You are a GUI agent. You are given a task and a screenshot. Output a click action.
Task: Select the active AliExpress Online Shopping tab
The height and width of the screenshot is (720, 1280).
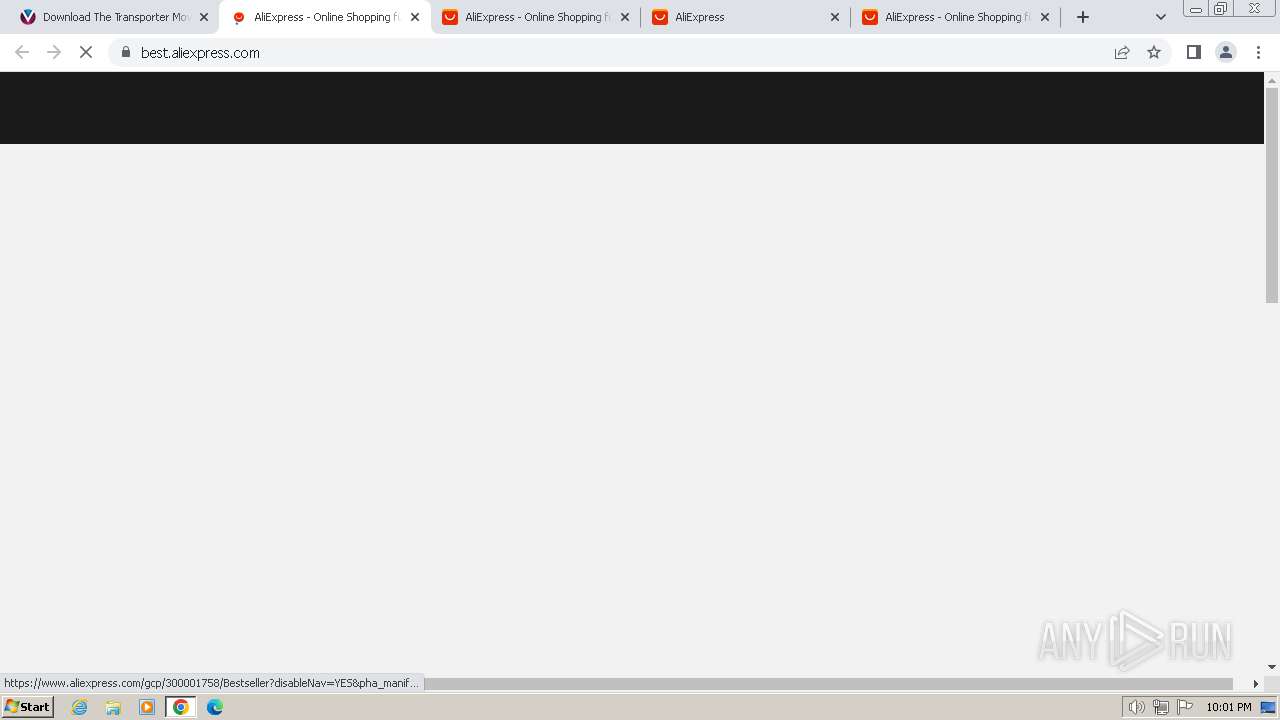[325, 17]
